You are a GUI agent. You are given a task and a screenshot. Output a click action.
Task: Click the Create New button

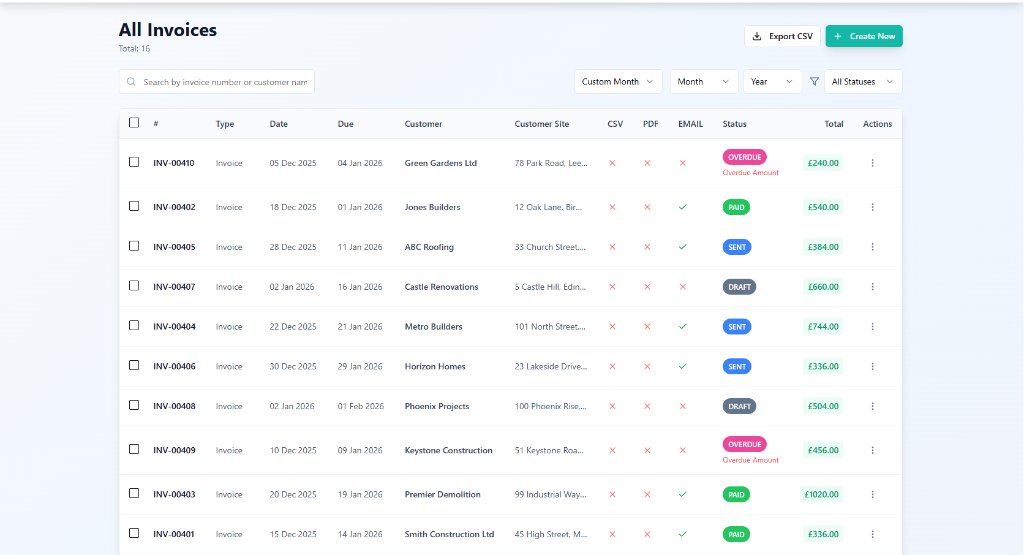(x=864, y=36)
